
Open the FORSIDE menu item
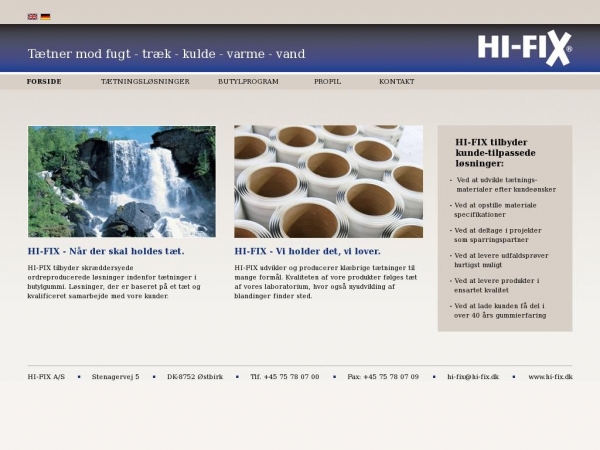point(44,82)
